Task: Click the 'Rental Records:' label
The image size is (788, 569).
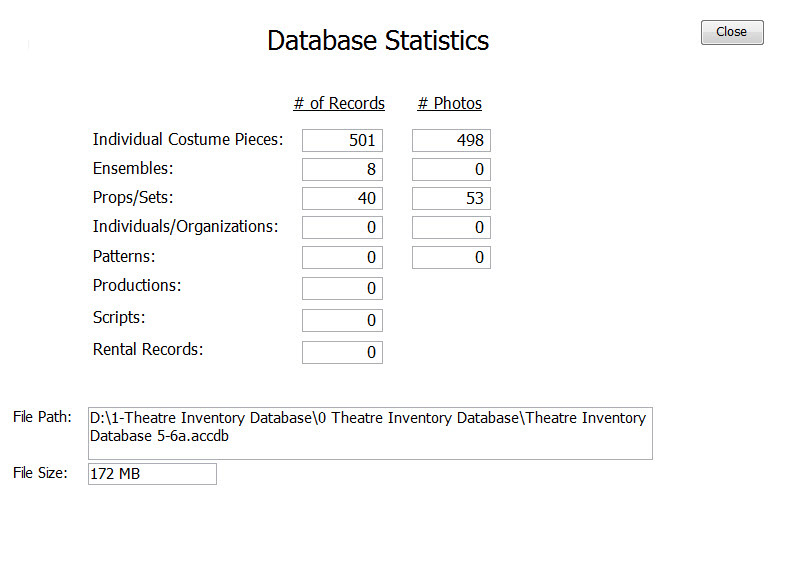Action: click(148, 349)
